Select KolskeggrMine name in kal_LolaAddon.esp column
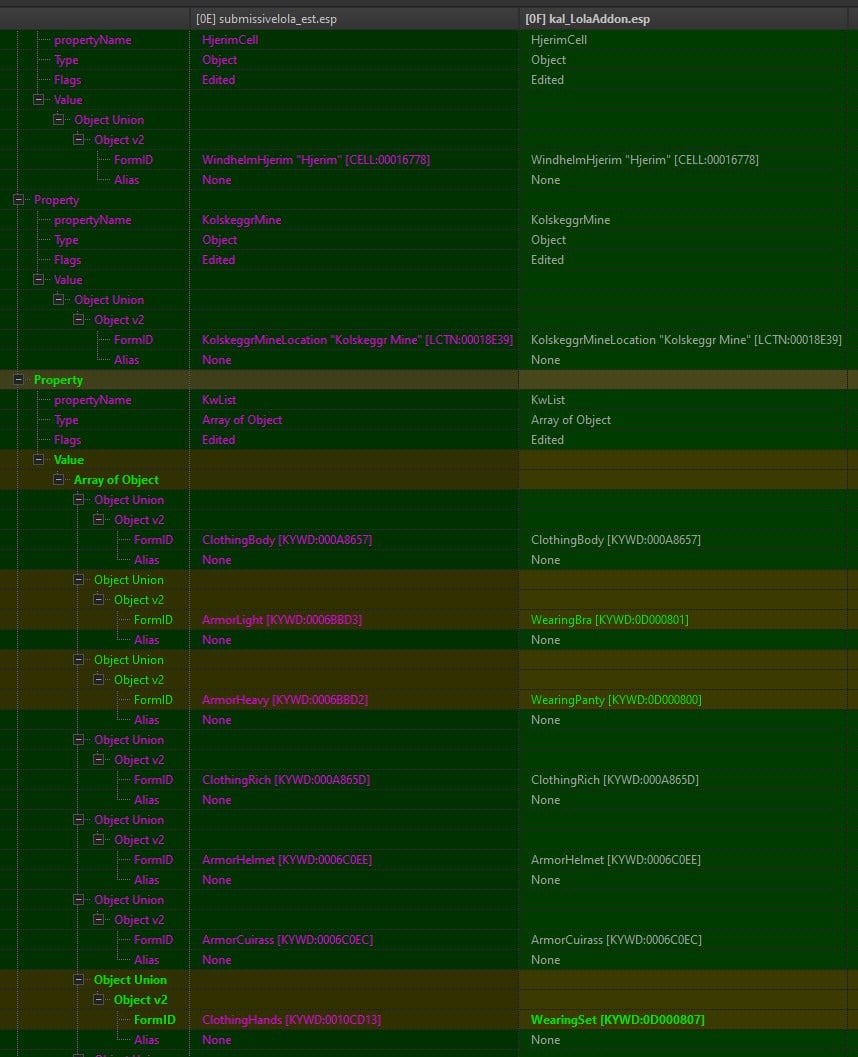Screen dimensions: 858x1057 click(570, 220)
